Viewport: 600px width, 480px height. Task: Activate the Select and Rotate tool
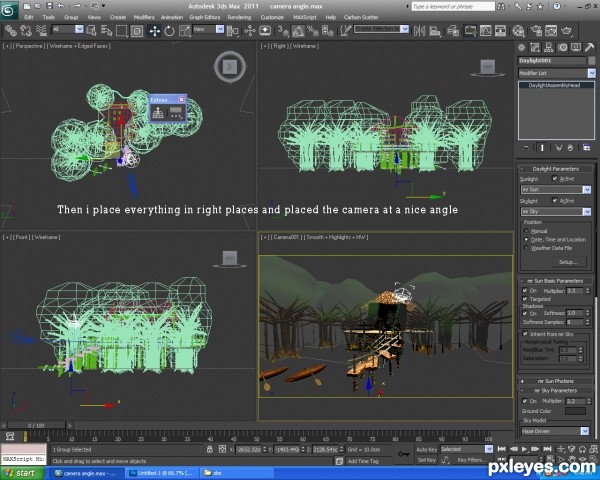click(170, 31)
